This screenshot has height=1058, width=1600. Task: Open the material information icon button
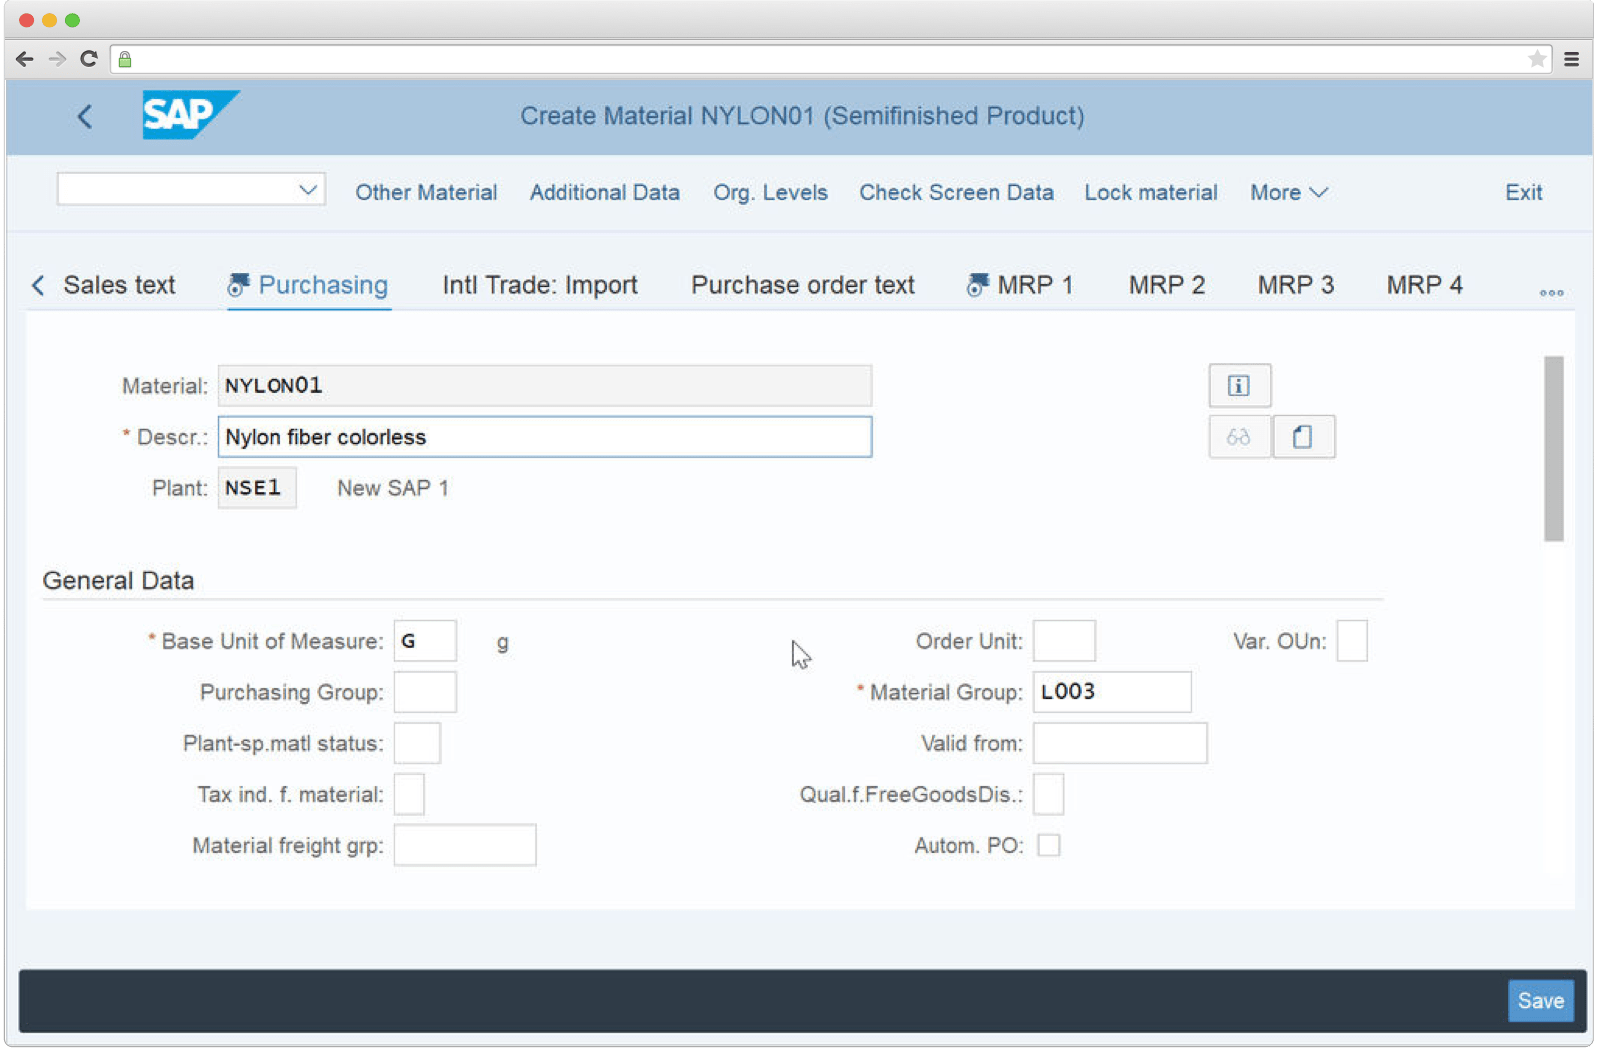coord(1239,386)
